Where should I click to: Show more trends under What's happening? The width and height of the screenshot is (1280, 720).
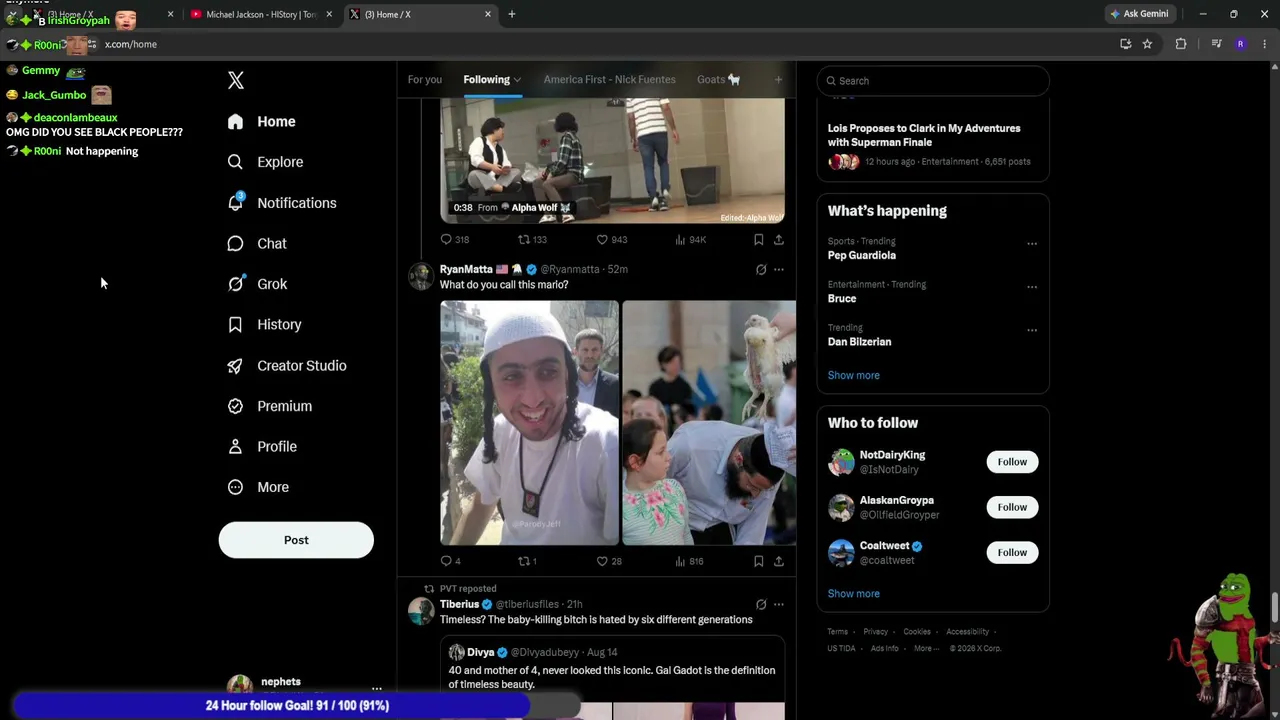tap(854, 375)
